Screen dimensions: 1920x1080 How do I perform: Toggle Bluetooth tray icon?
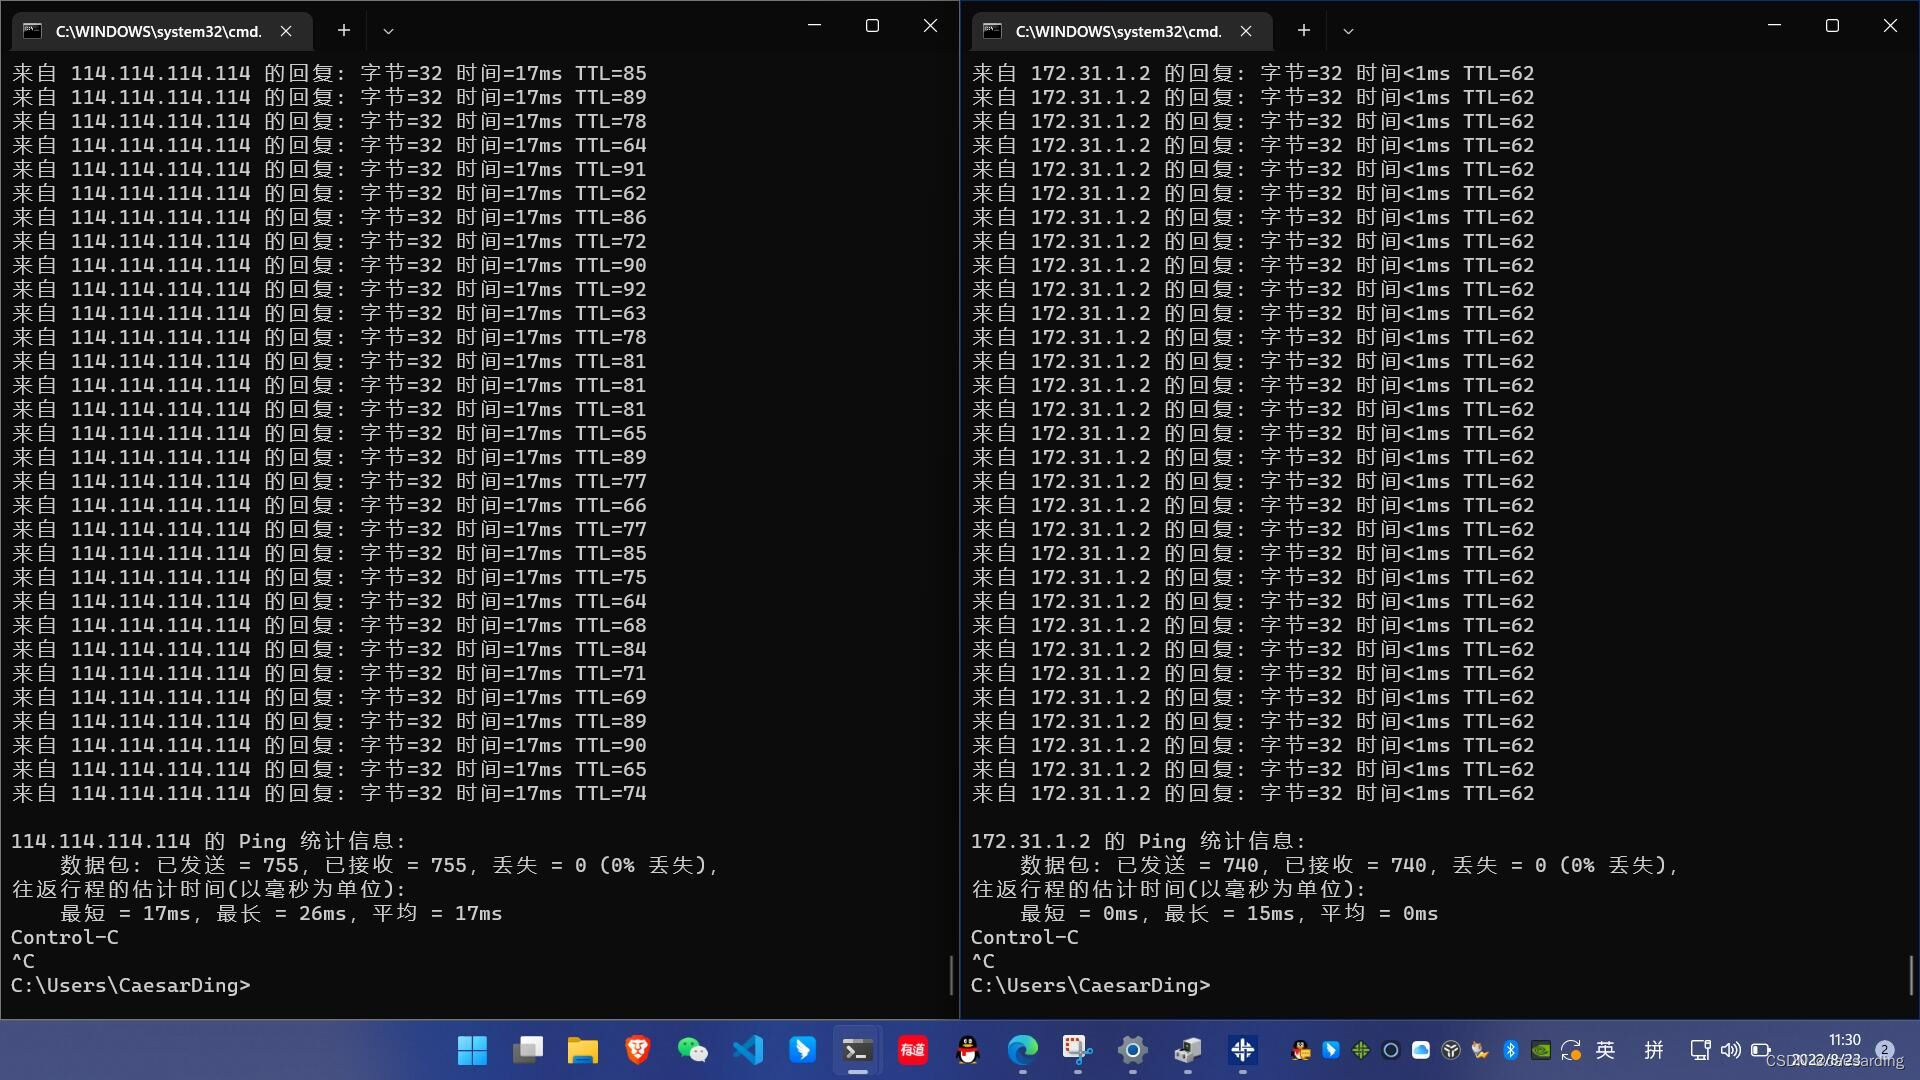click(x=1511, y=1050)
